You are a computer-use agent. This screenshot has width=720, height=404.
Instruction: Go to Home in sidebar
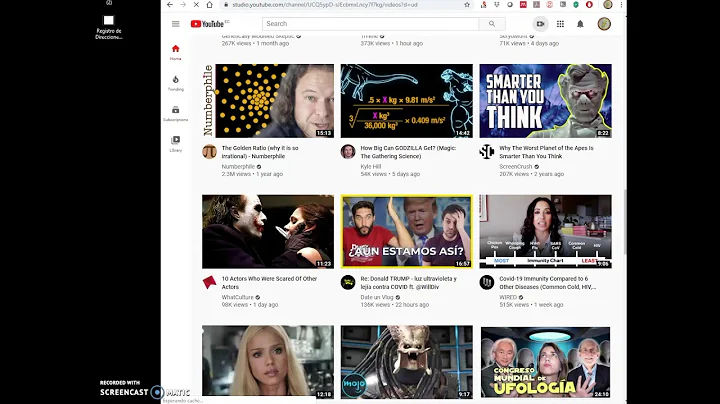175,52
